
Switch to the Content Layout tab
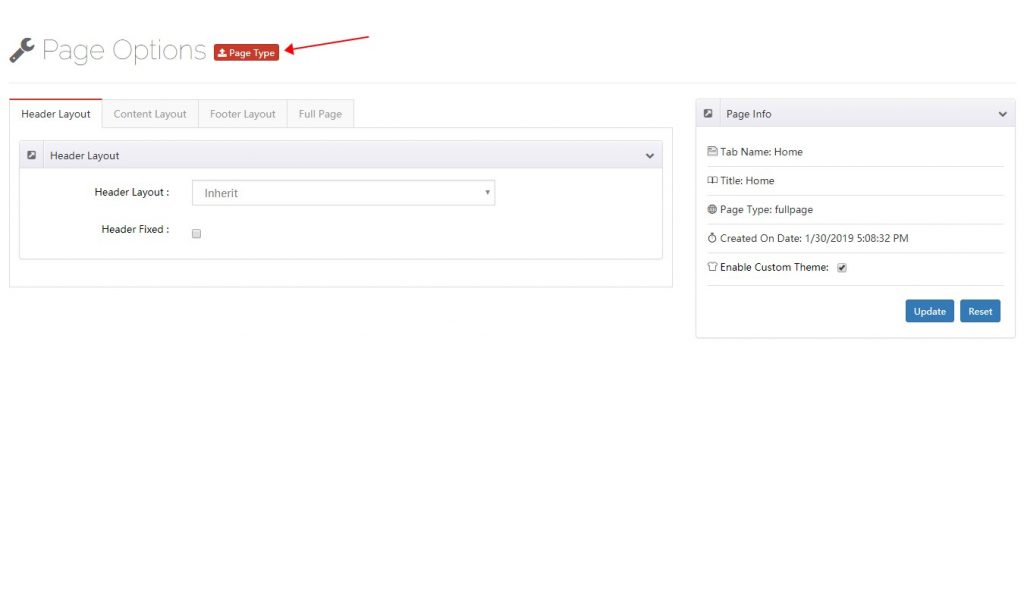point(149,113)
